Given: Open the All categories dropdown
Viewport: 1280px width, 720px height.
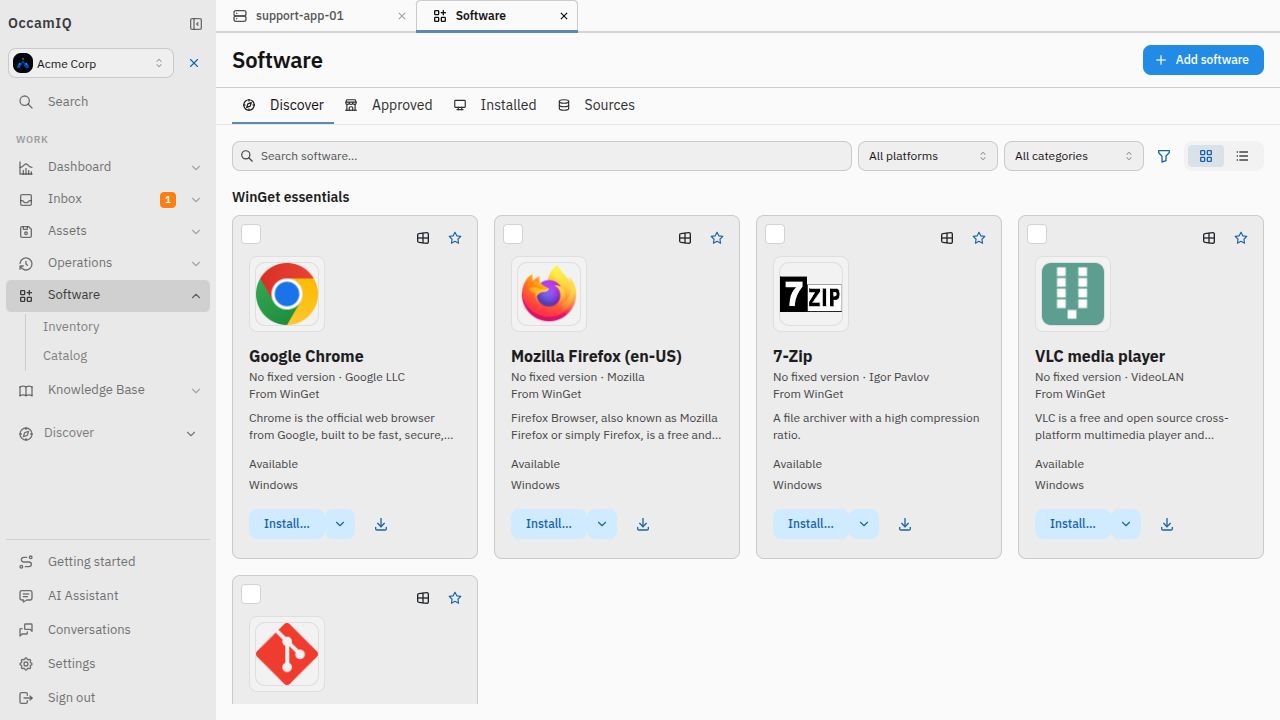Looking at the screenshot, I should (1074, 156).
